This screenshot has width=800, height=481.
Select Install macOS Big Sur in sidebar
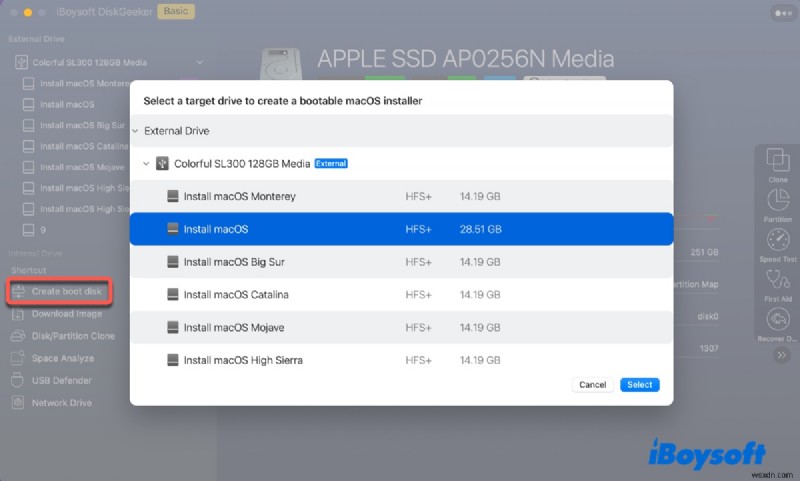pos(82,125)
